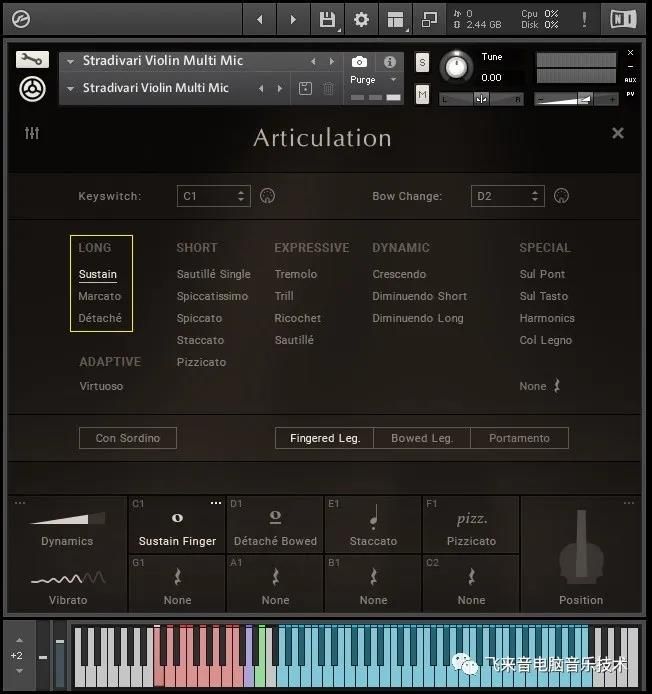
Task: Solo the instrument with S button
Action: [422, 62]
